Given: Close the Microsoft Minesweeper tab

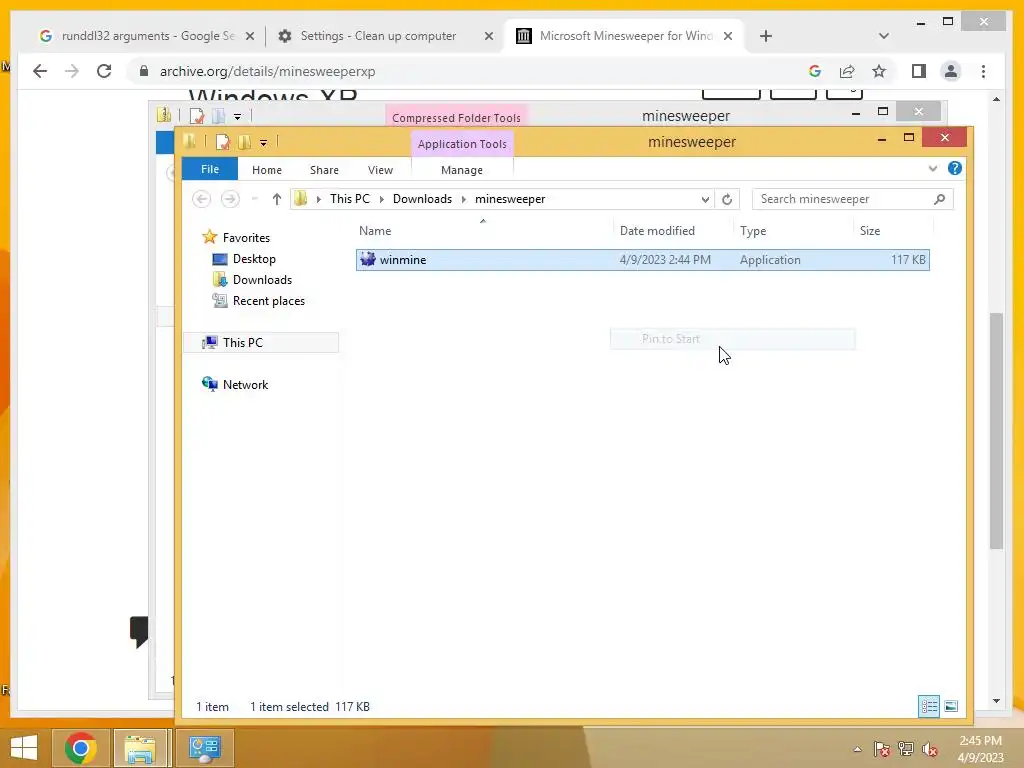Looking at the screenshot, I should [x=728, y=36].
